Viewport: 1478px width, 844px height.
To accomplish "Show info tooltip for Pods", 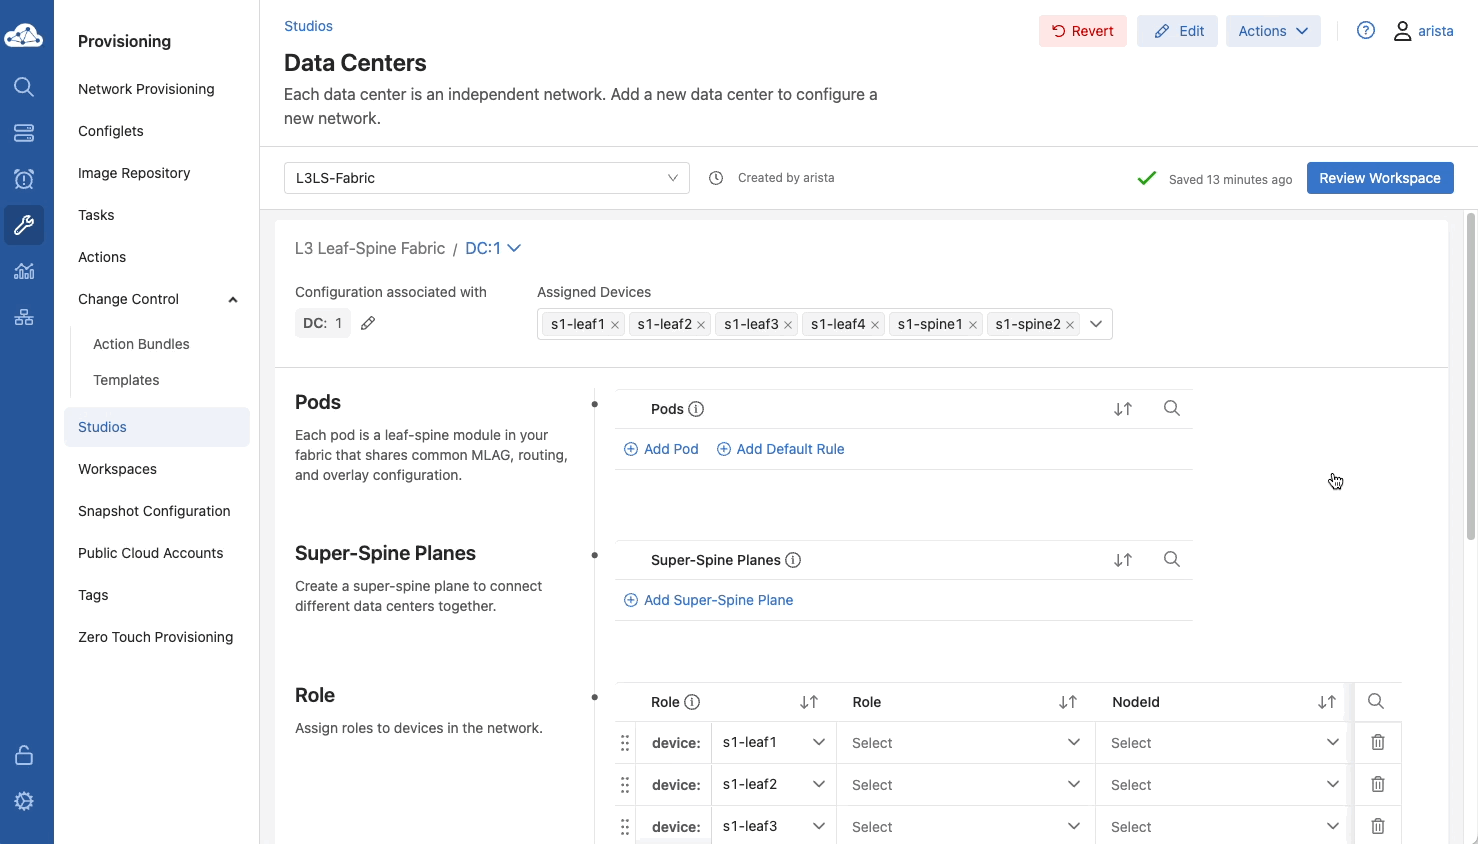I will point(696,409).
